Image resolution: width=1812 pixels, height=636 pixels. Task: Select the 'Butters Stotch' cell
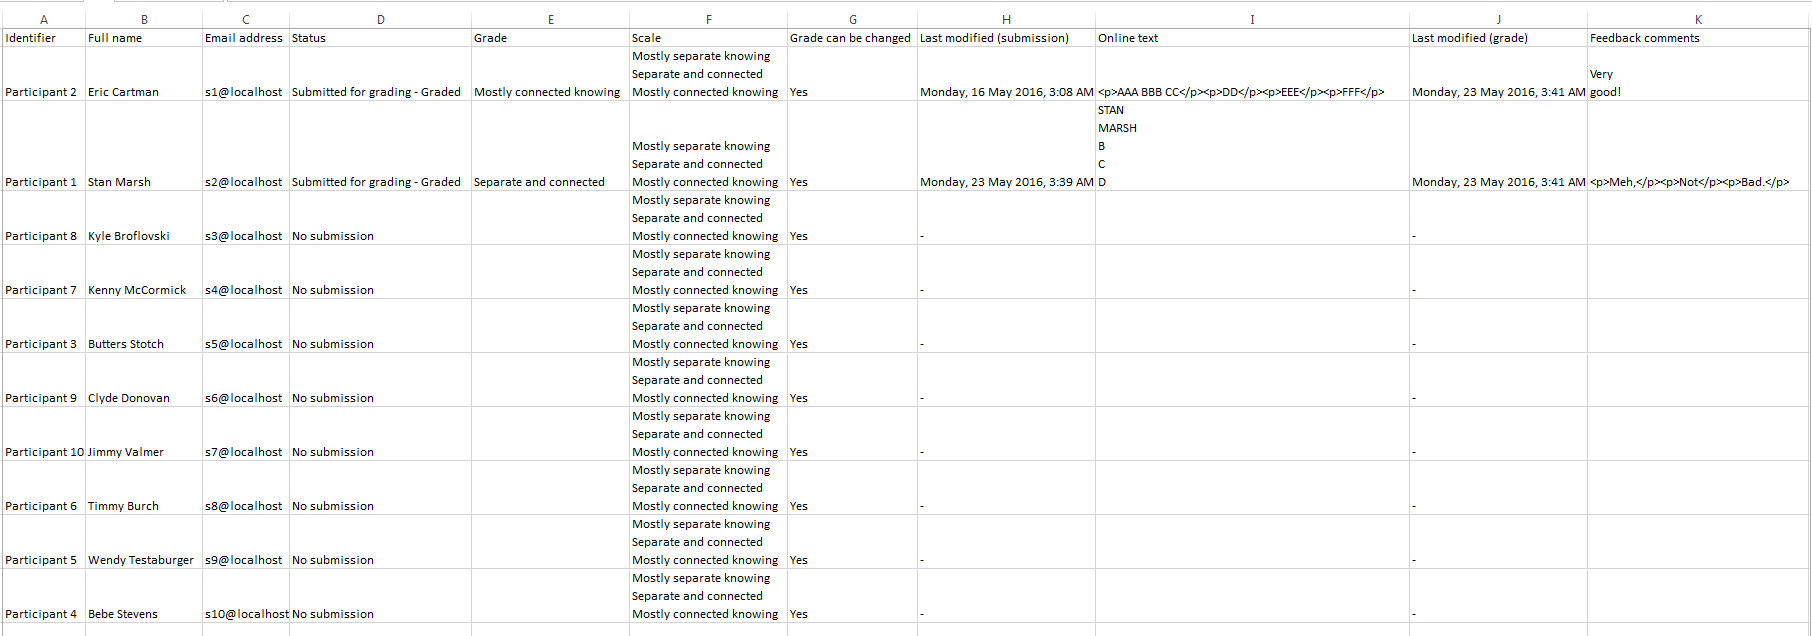pyautogui.click(x=144, y=326)
